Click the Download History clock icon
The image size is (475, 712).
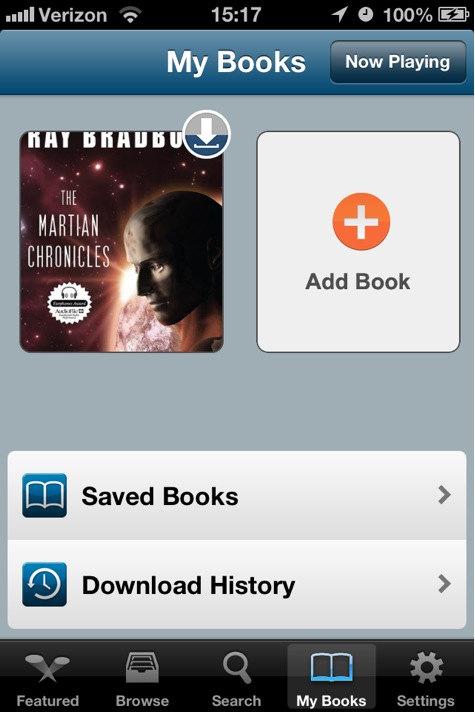coord(45,584)
